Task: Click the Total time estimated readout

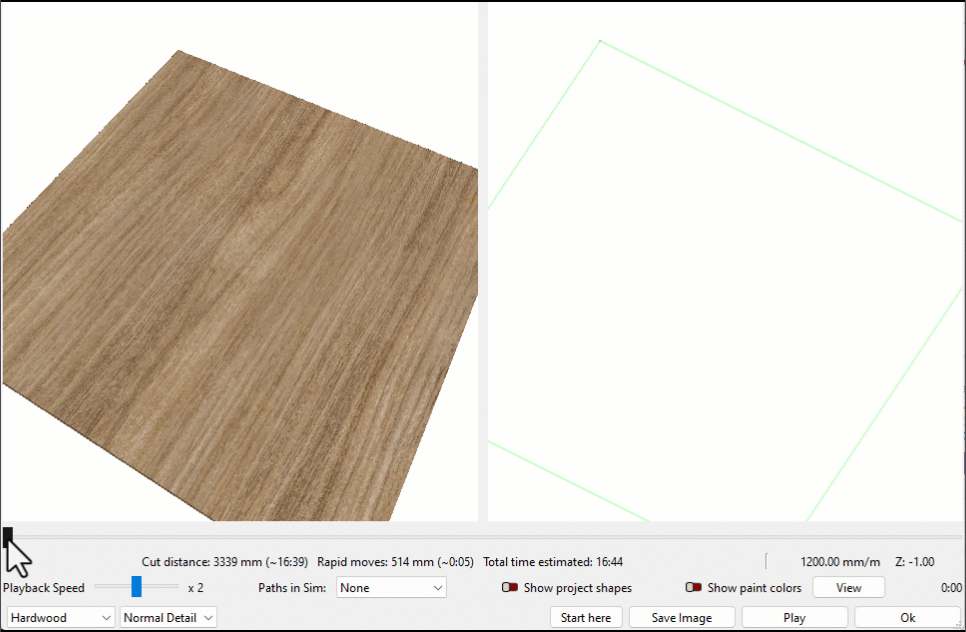Action: [553, 562]
